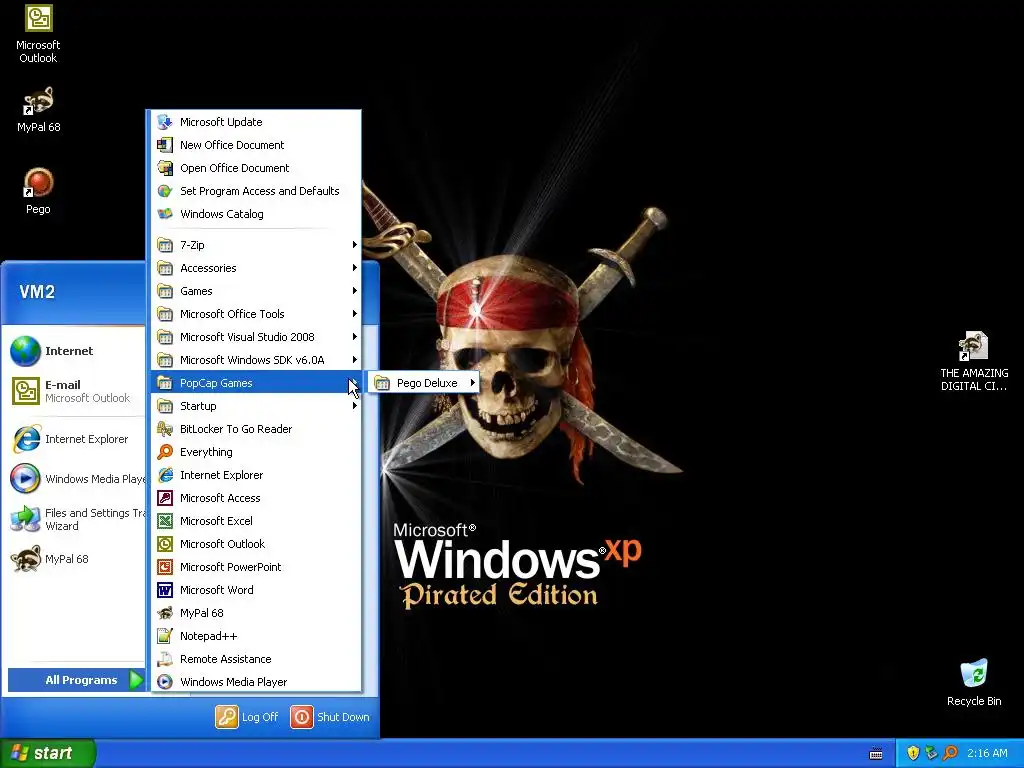Viewport: 1024px width, 768px height.
Task: Click the Windows Catalog icon
Action: [x=165, y=214]
